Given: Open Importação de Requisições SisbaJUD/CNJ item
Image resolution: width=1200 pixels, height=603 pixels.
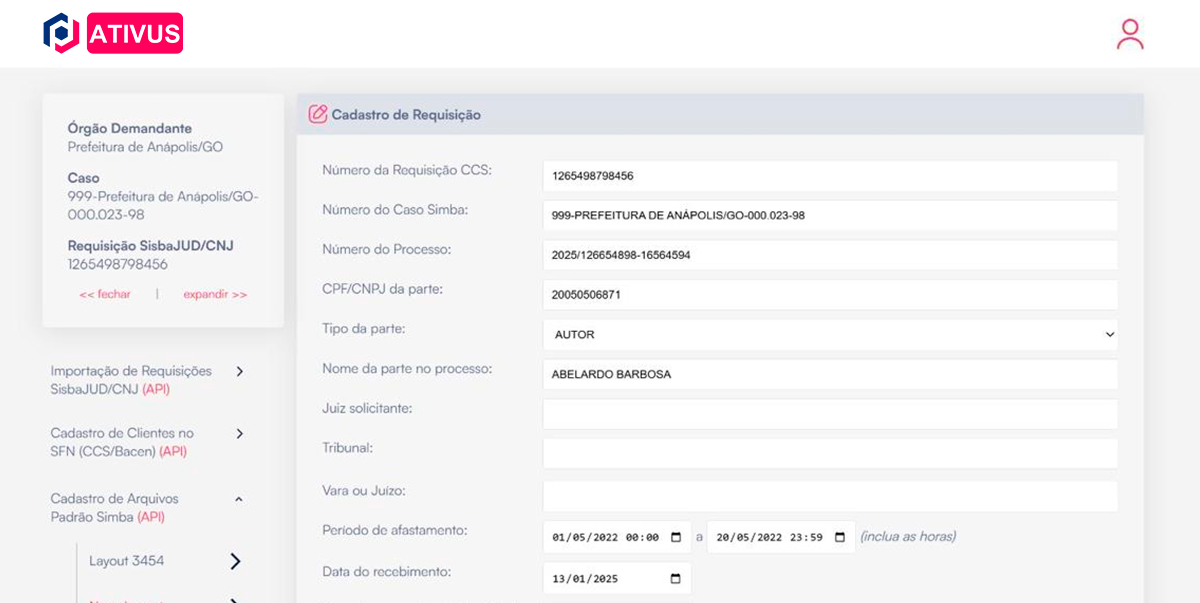Looking at the screenshot, I should coord(130,380).
